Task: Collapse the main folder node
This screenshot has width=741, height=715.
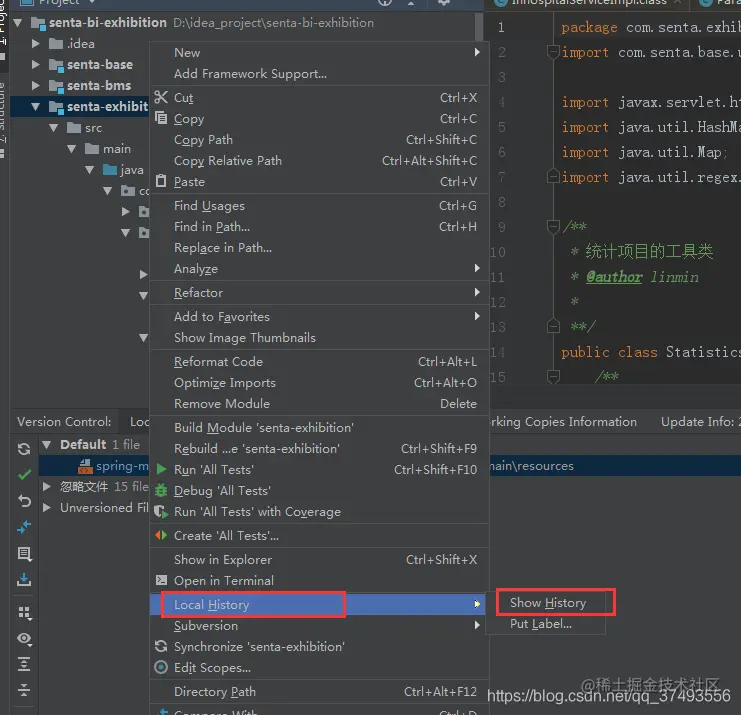Action: point(71,149)
